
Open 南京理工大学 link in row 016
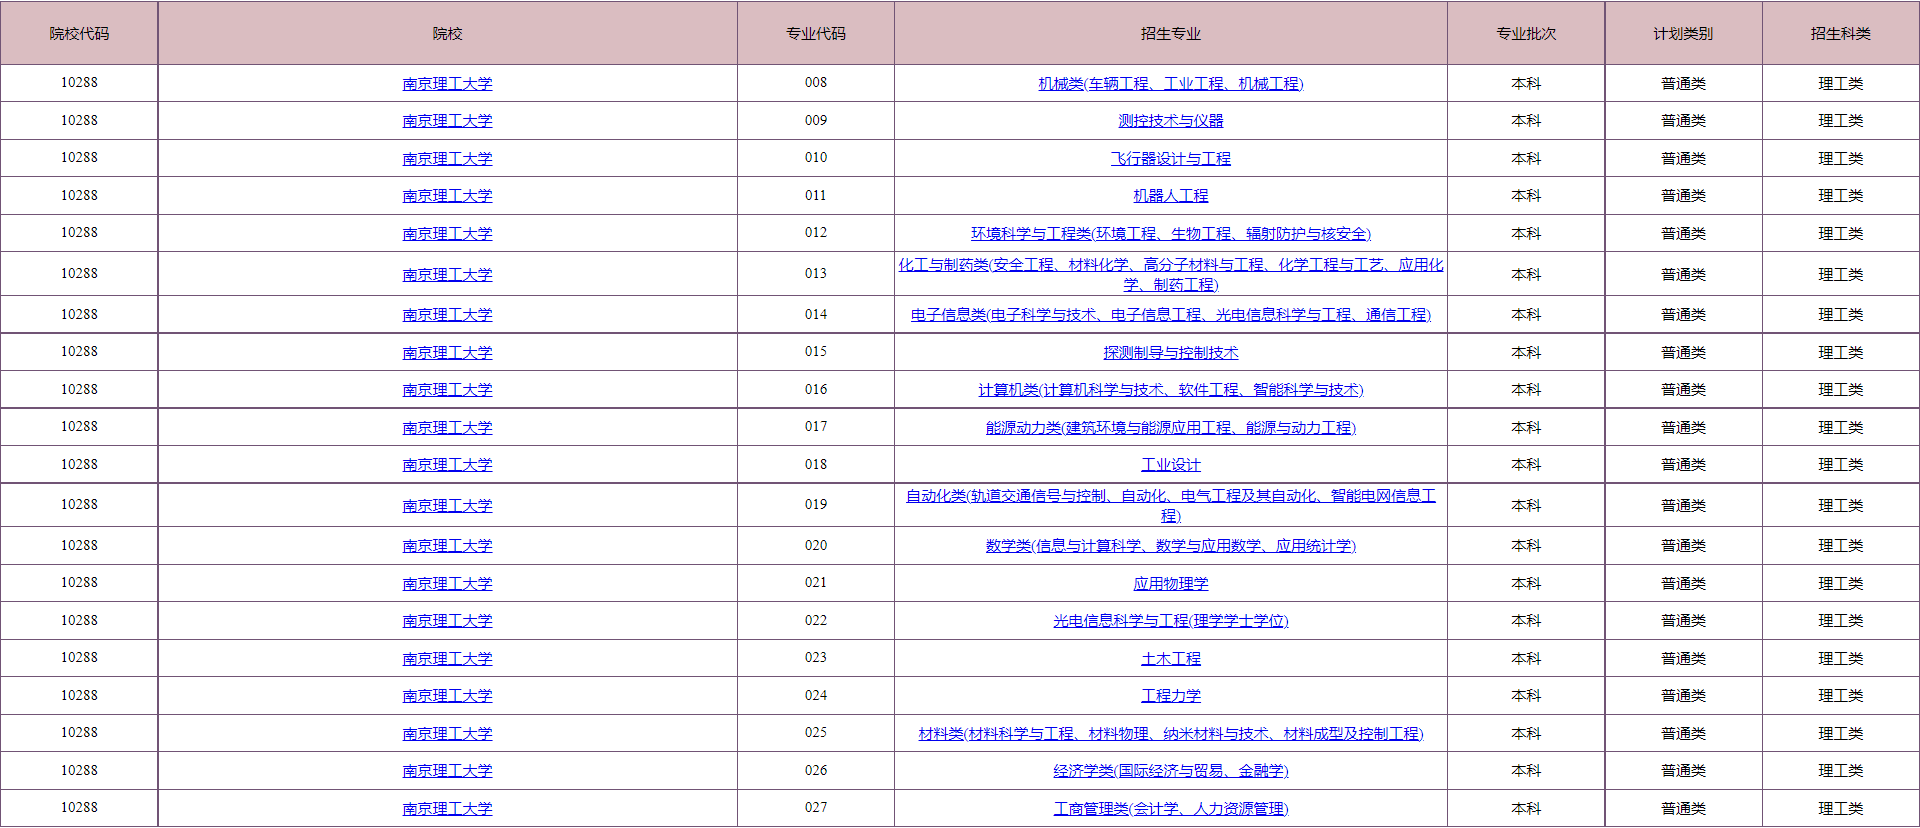tap(447, 390)
